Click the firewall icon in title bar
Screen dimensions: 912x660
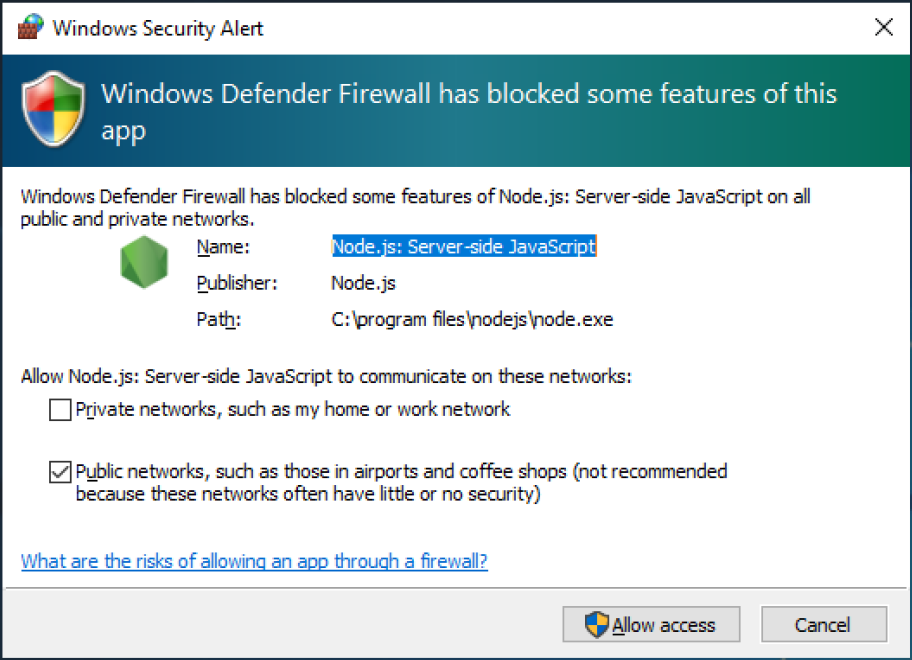click(31, 27)
